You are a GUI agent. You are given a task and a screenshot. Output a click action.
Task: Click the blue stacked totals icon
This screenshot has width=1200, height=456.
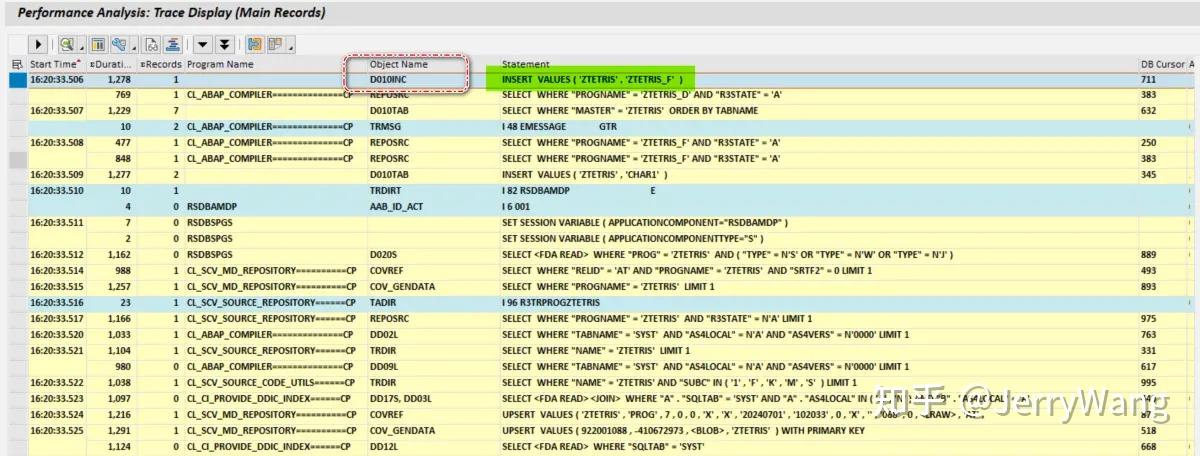172,44
